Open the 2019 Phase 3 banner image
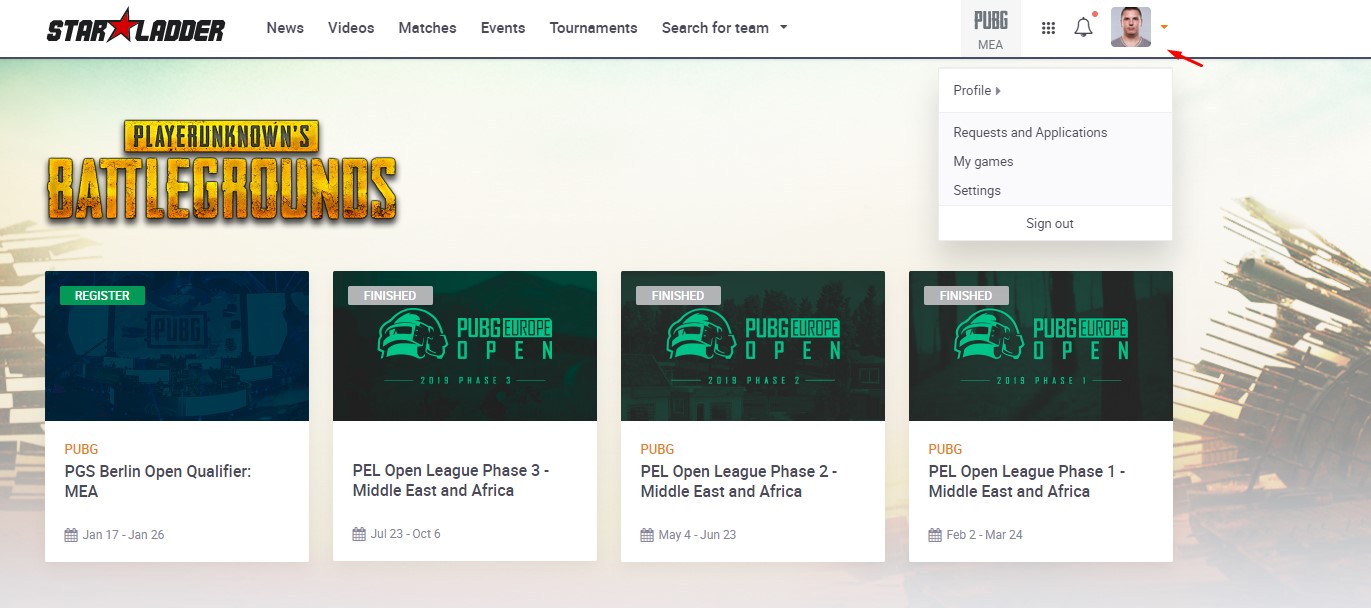1371x608 pixels. [465, 346]
